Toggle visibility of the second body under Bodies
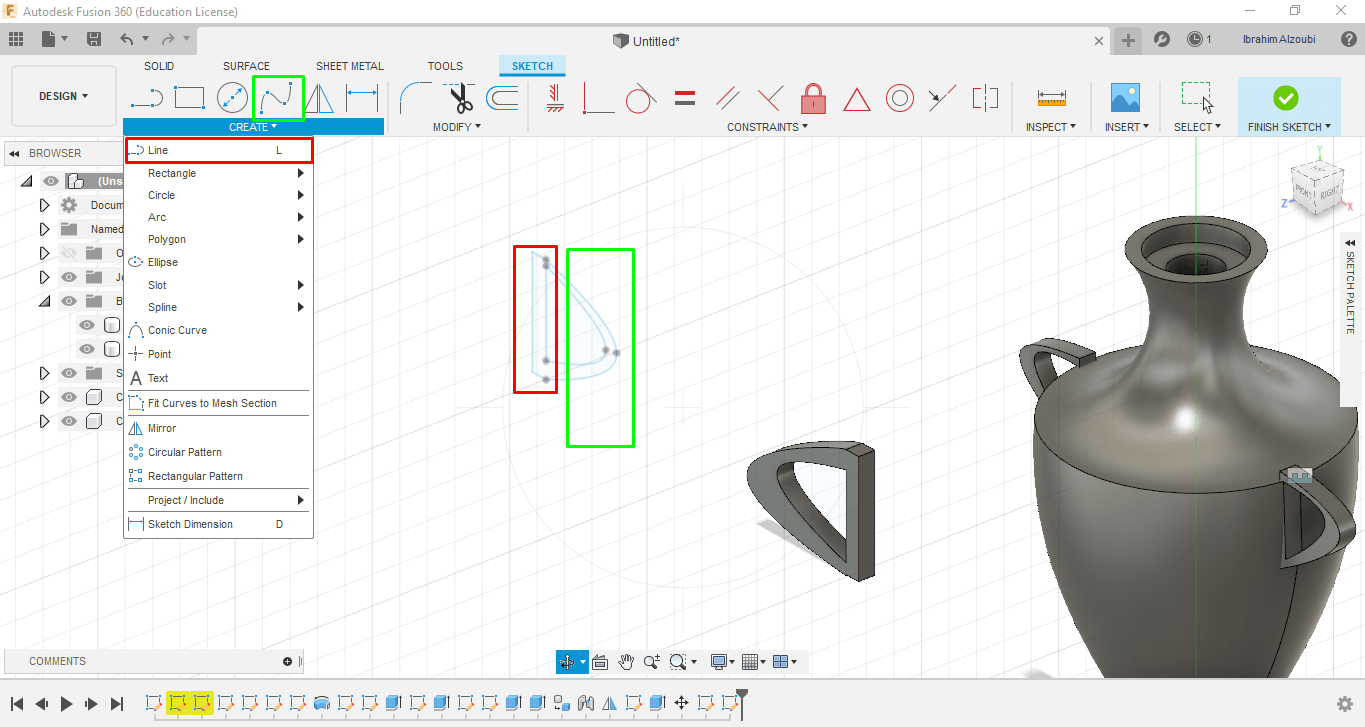This screenshot has height=727, width=1365. tap(87, 349)
